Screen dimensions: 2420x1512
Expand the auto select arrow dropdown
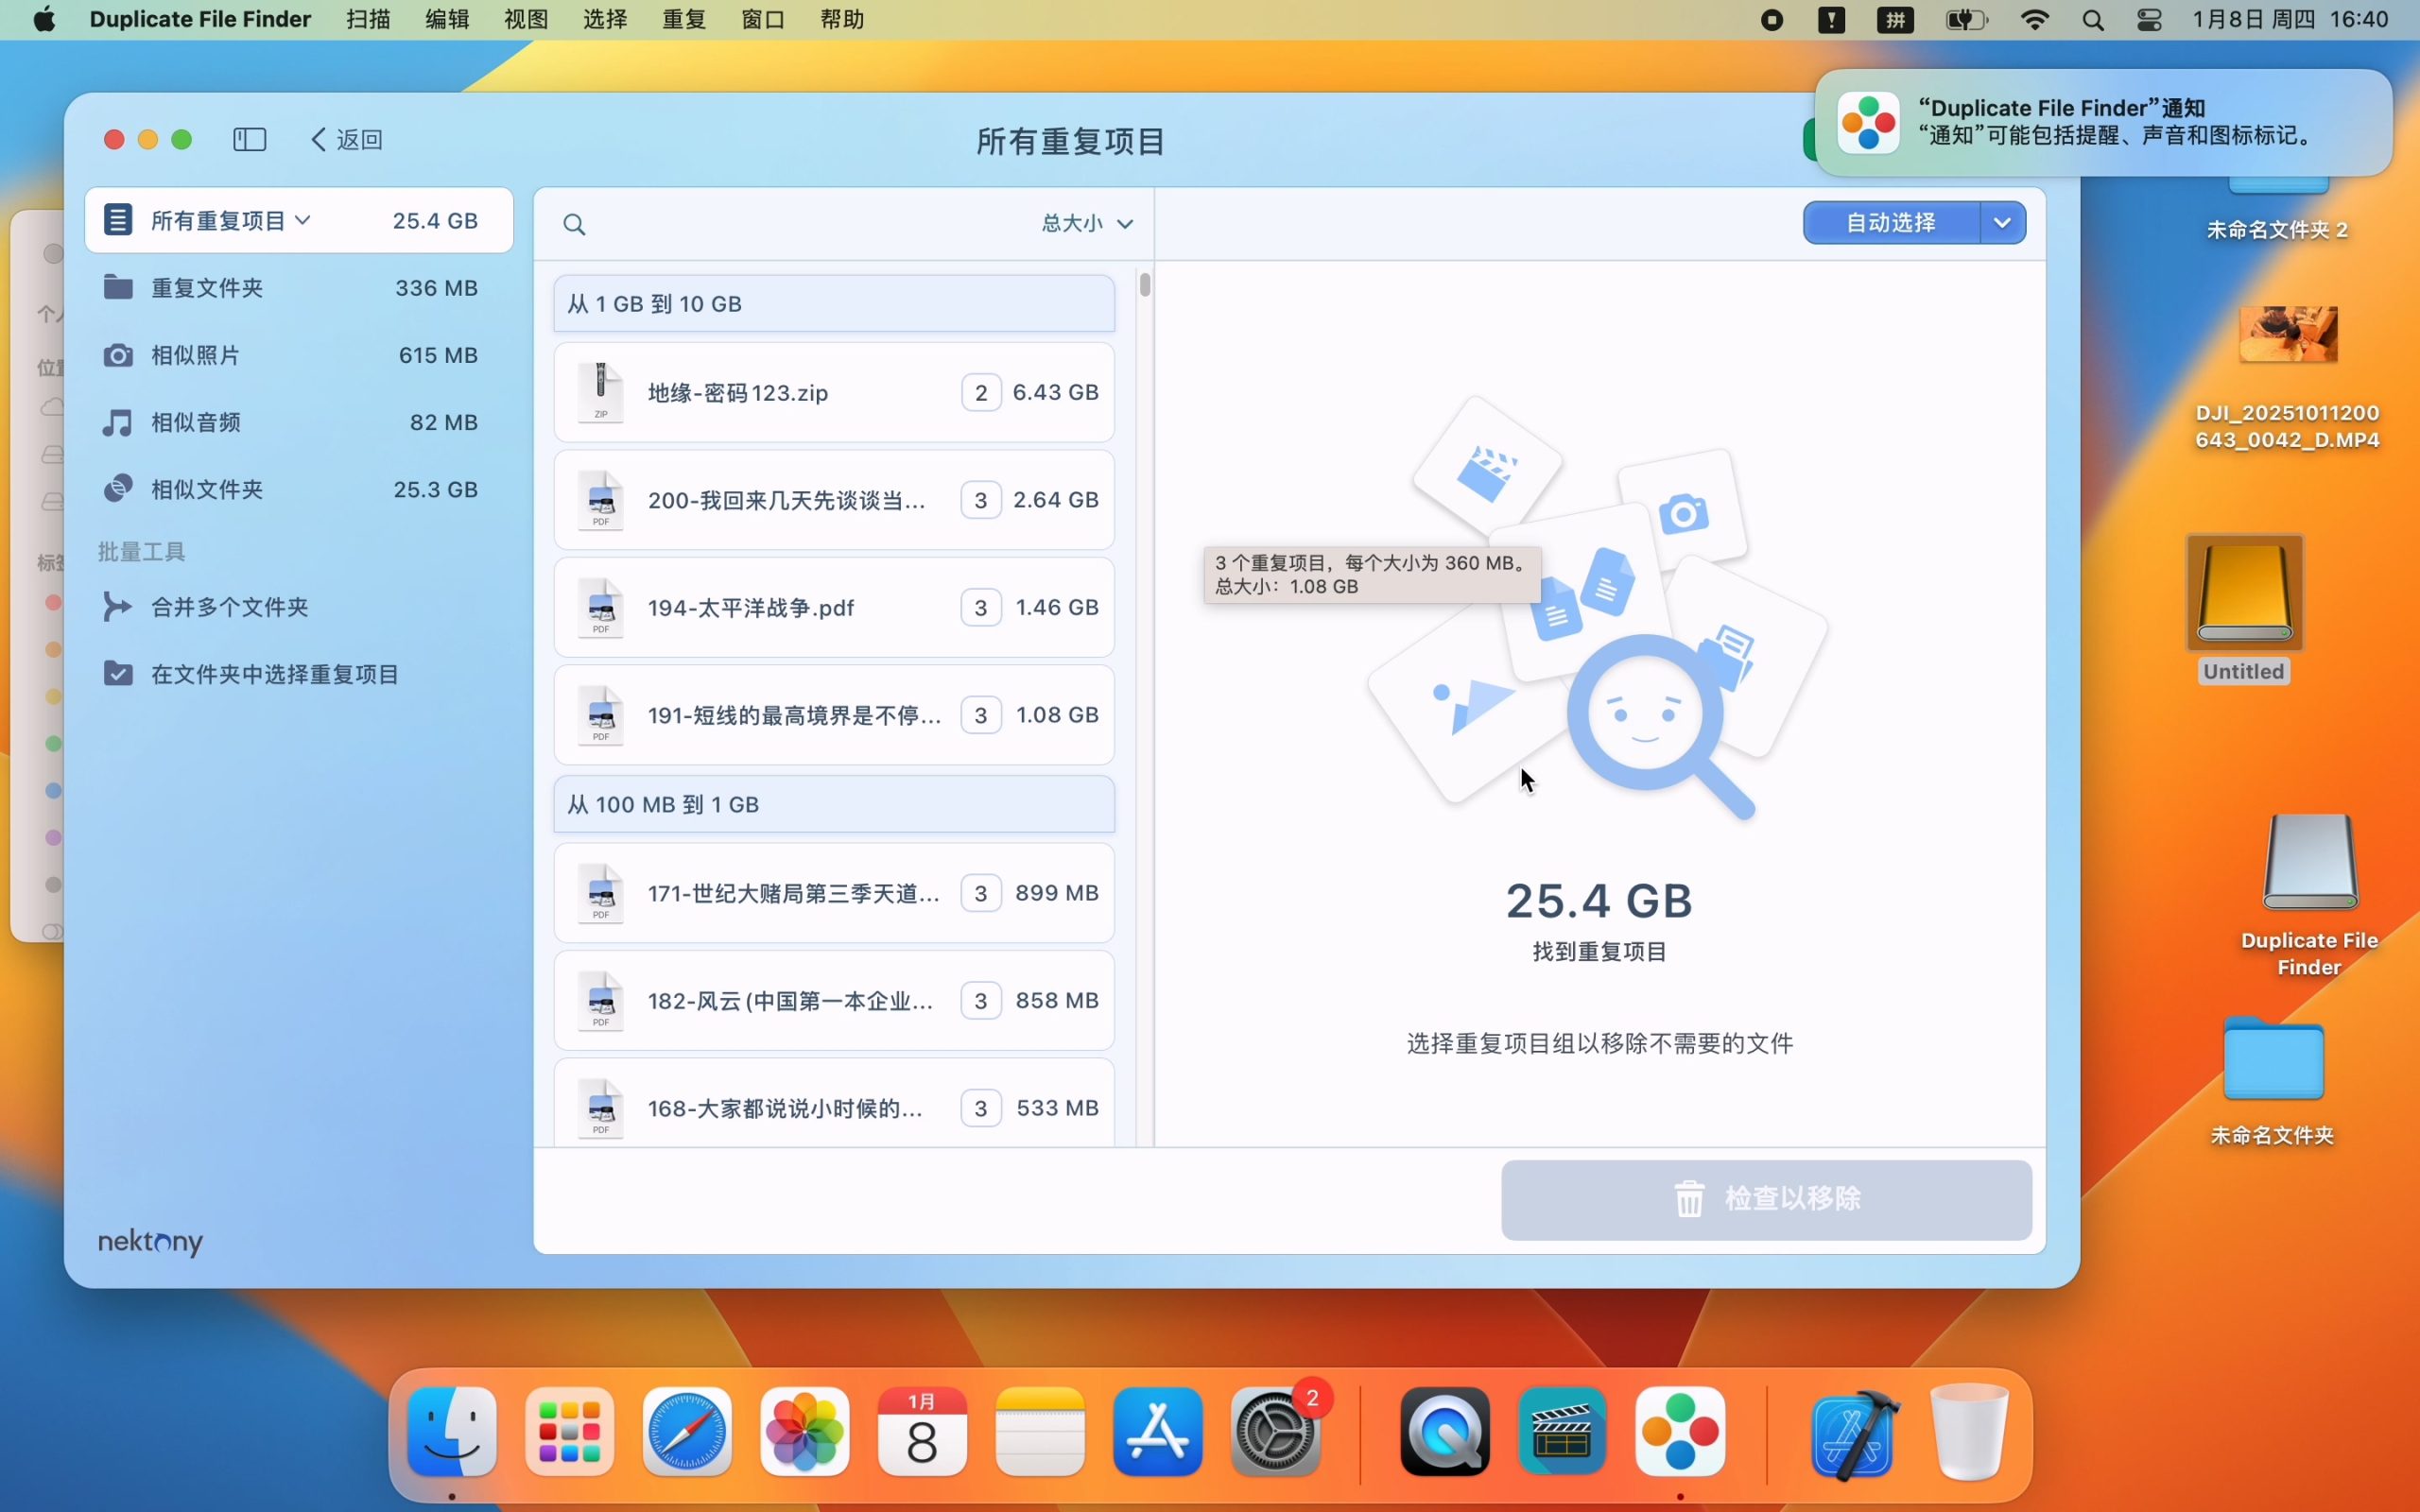[2002, 222]
